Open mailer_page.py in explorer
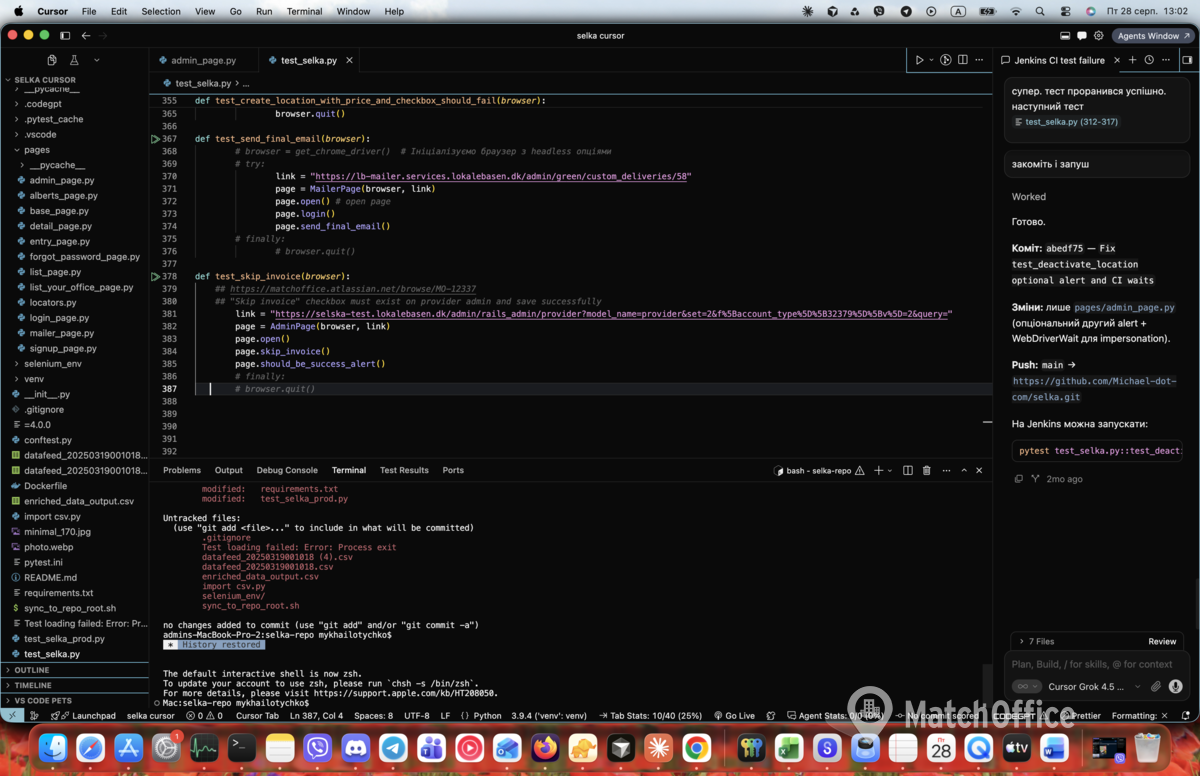The image size is (1200, 776). 61,333
